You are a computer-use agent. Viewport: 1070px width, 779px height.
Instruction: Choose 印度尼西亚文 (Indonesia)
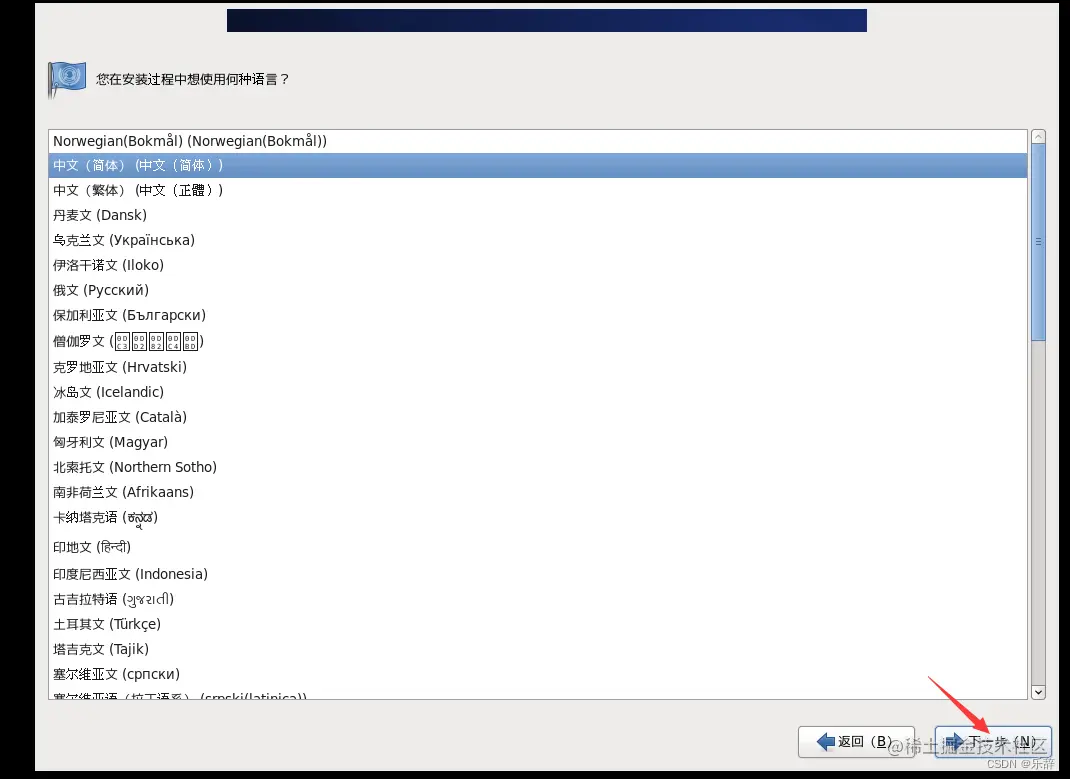pyautogui.click(x=538, y=574)
